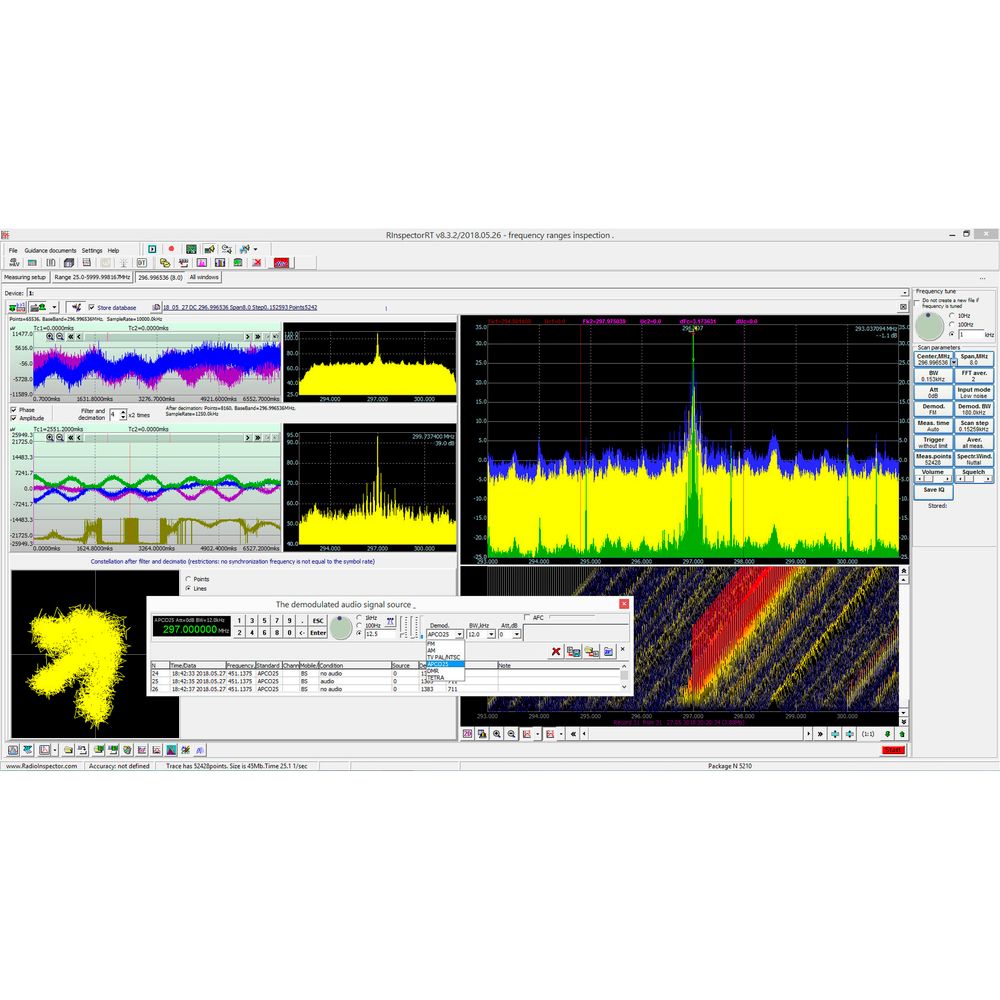Click the green save-trace icon below Device field

(18, 307)
